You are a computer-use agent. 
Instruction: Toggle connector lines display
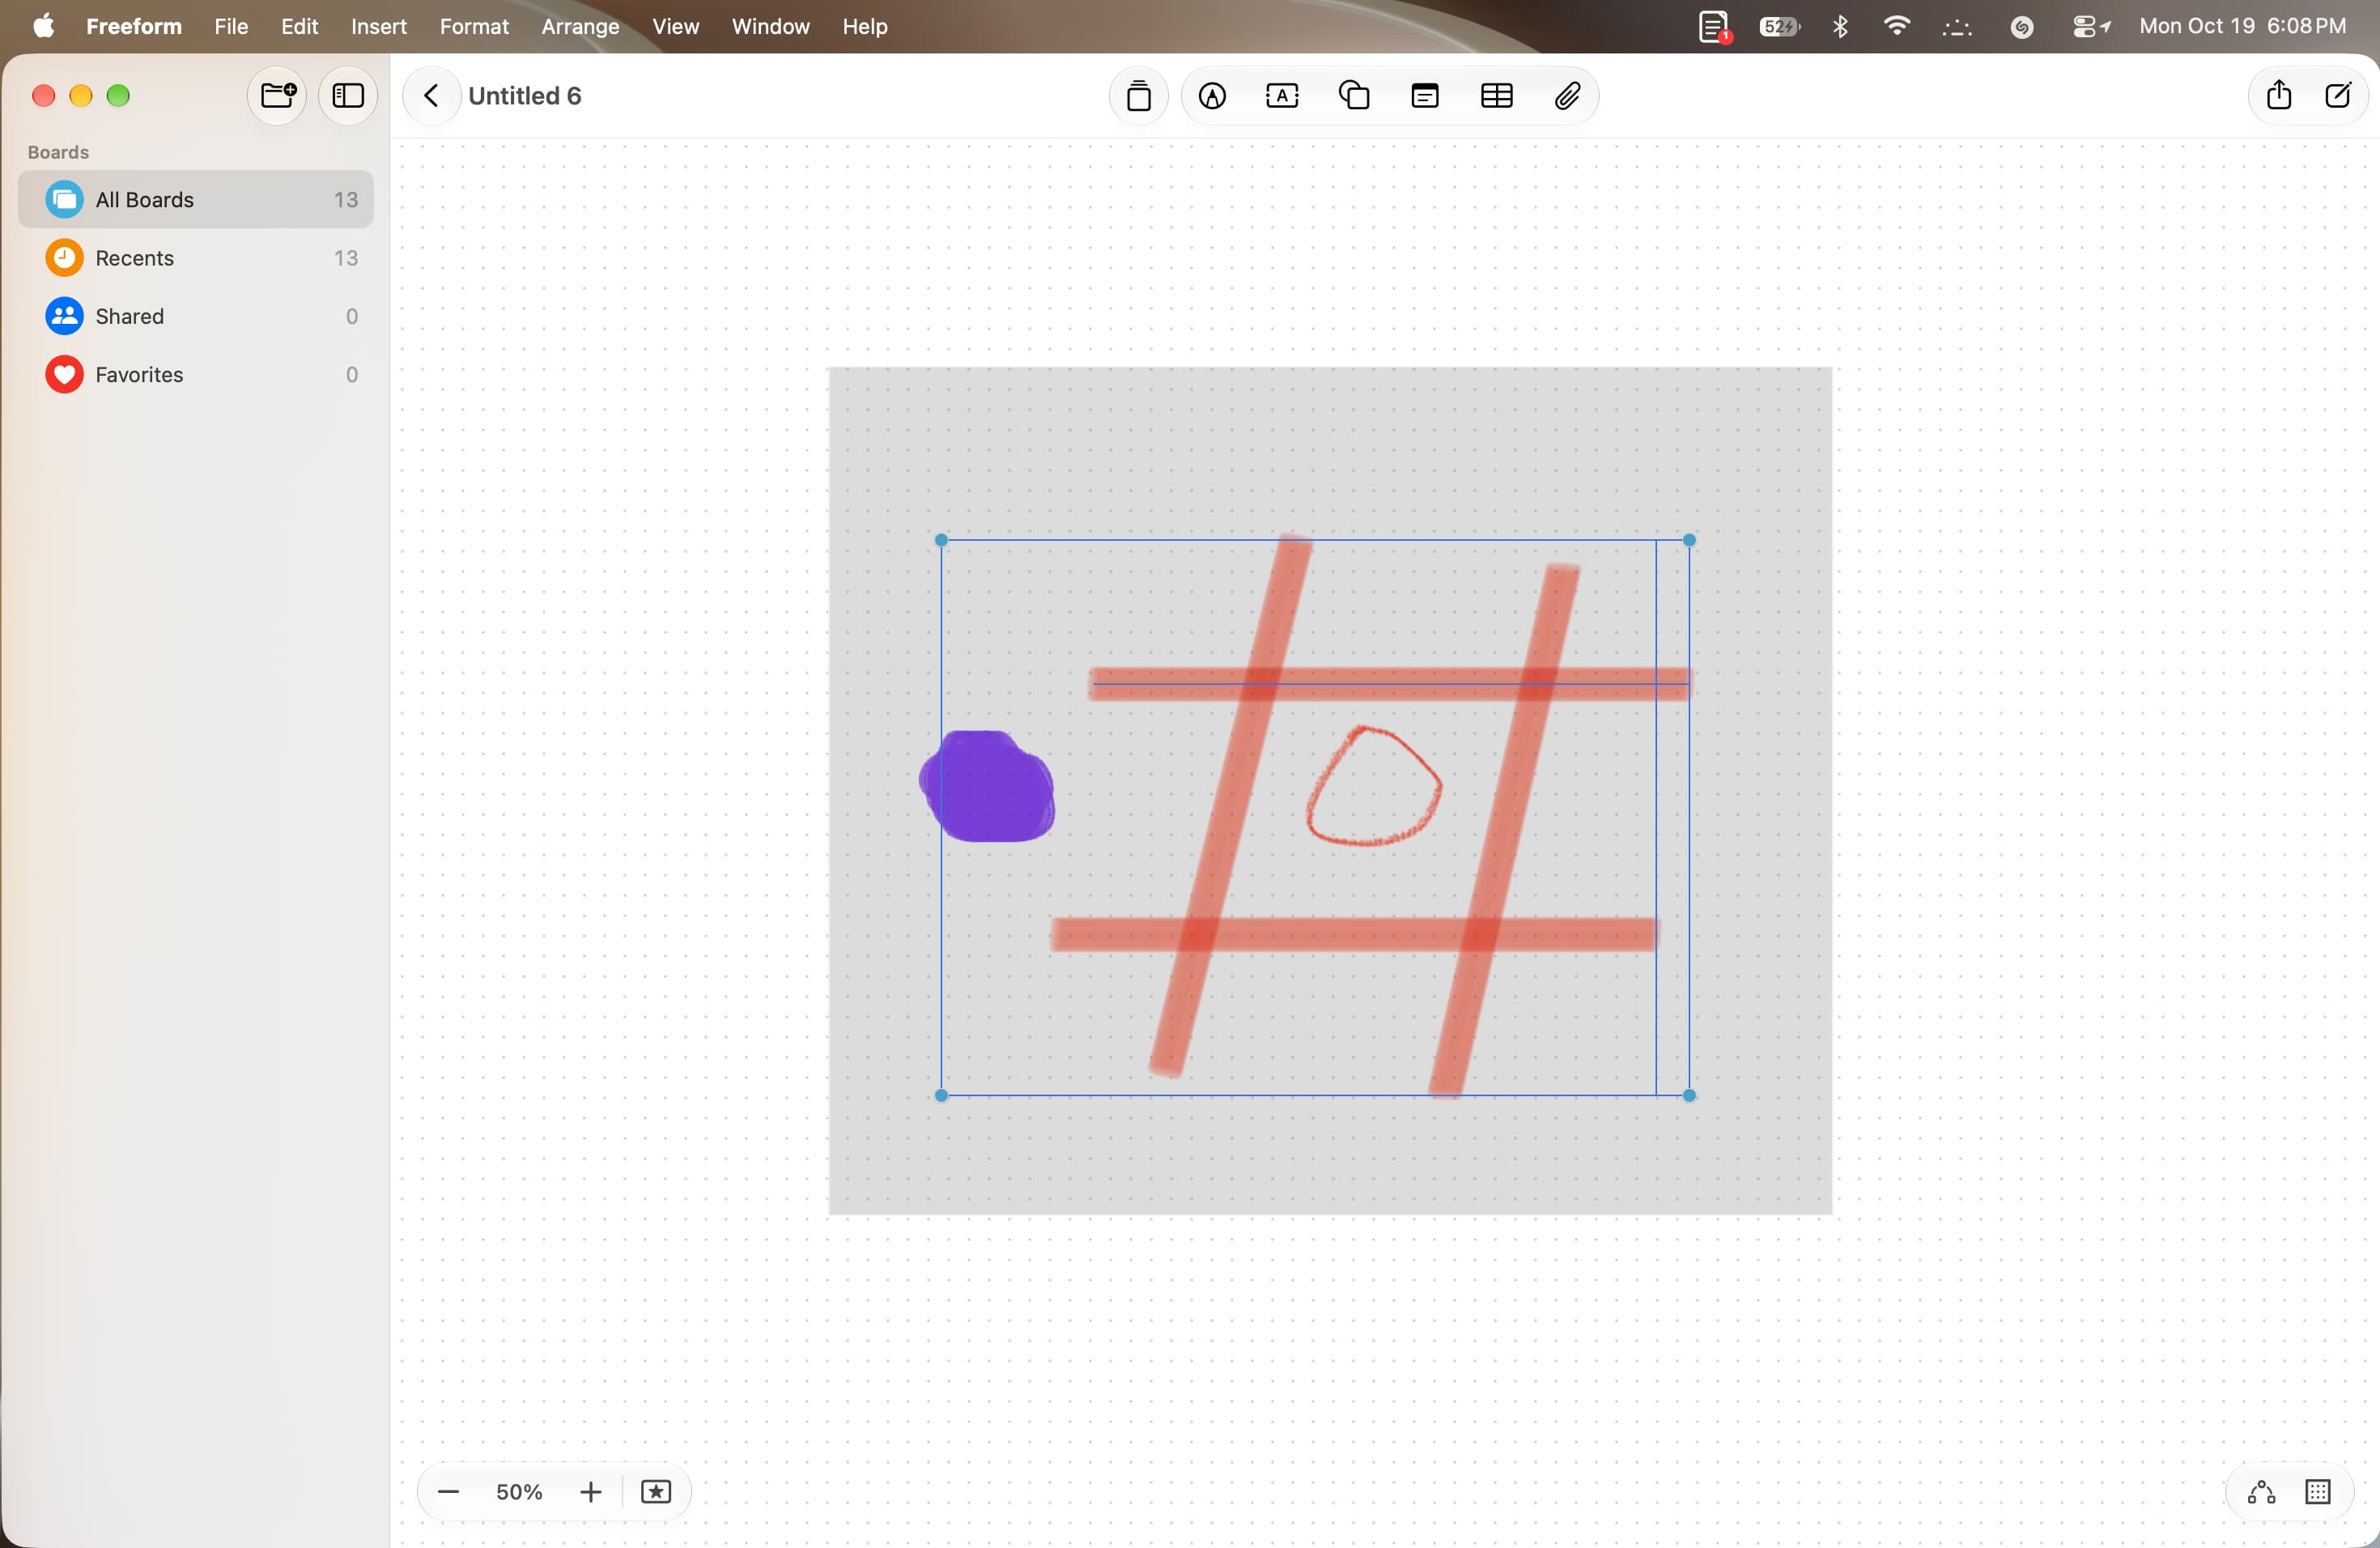click(x=2261, y=1492)
